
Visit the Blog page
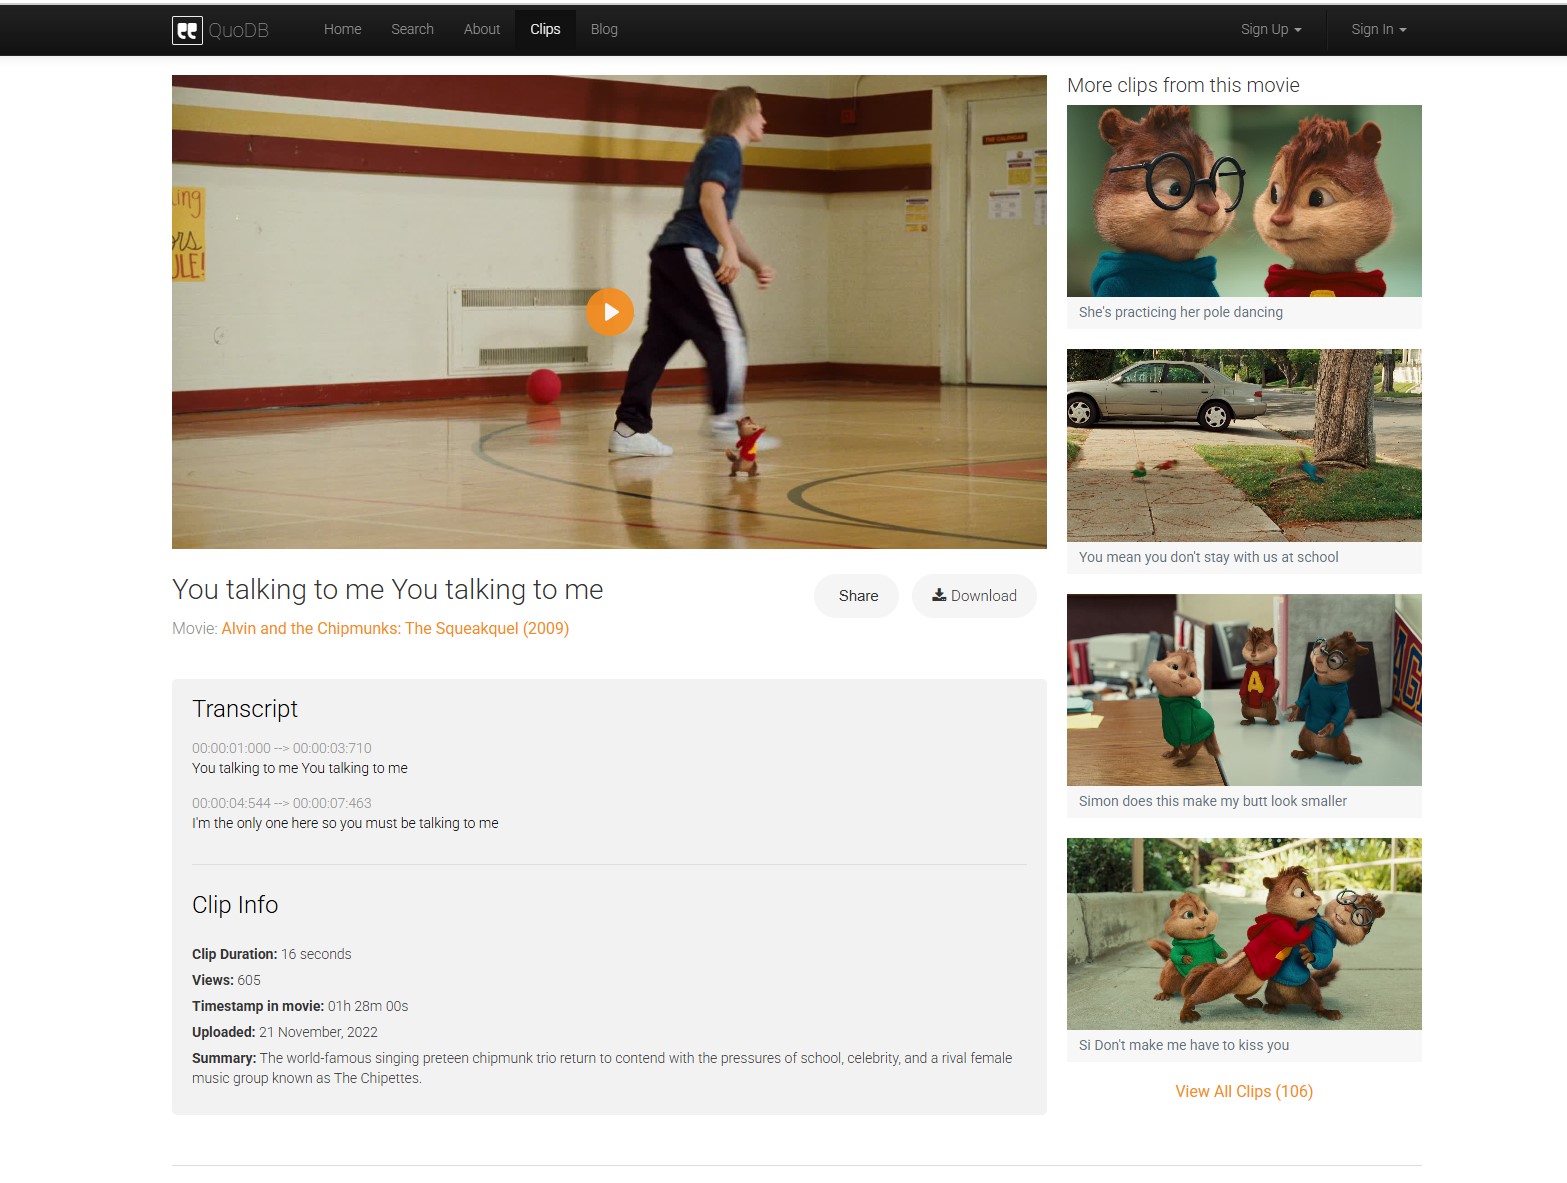[604, 29]
